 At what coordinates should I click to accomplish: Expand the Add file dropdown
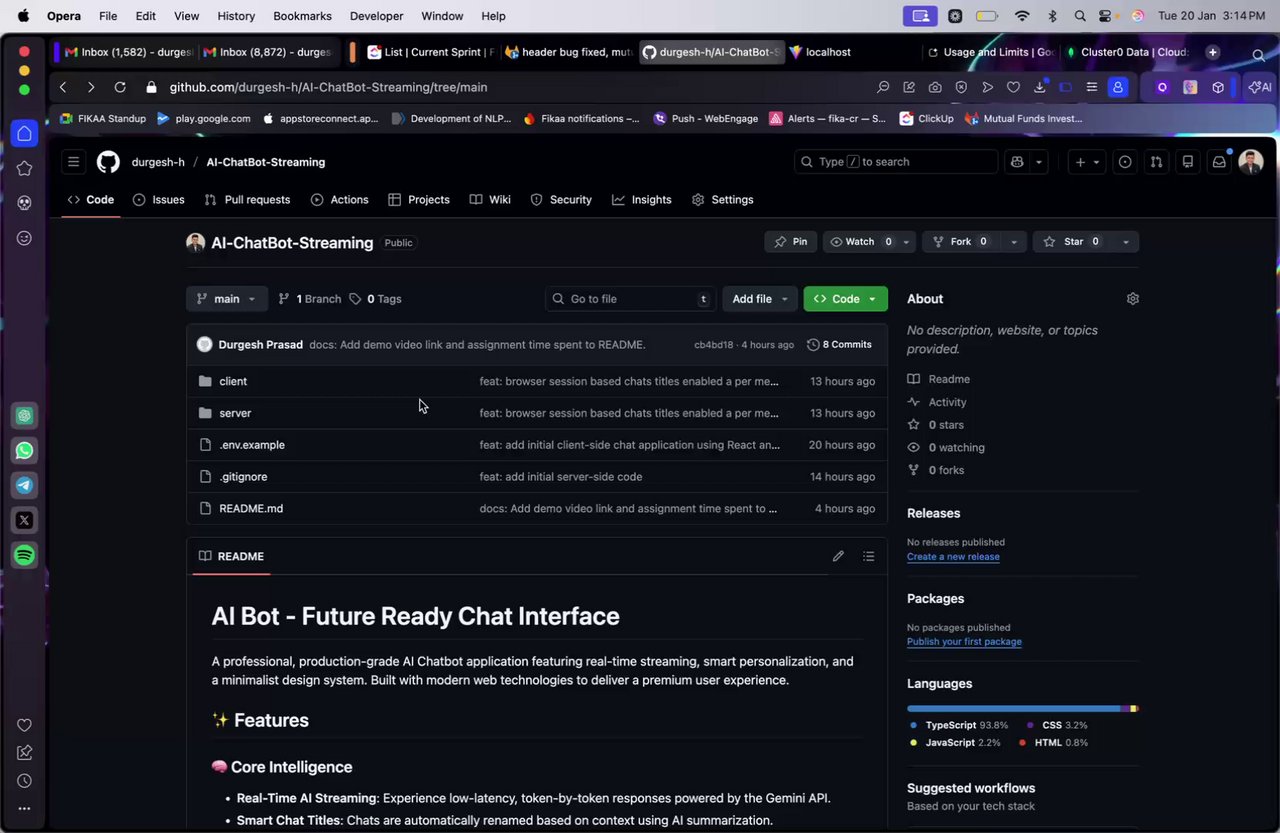[x=760, y=299]
